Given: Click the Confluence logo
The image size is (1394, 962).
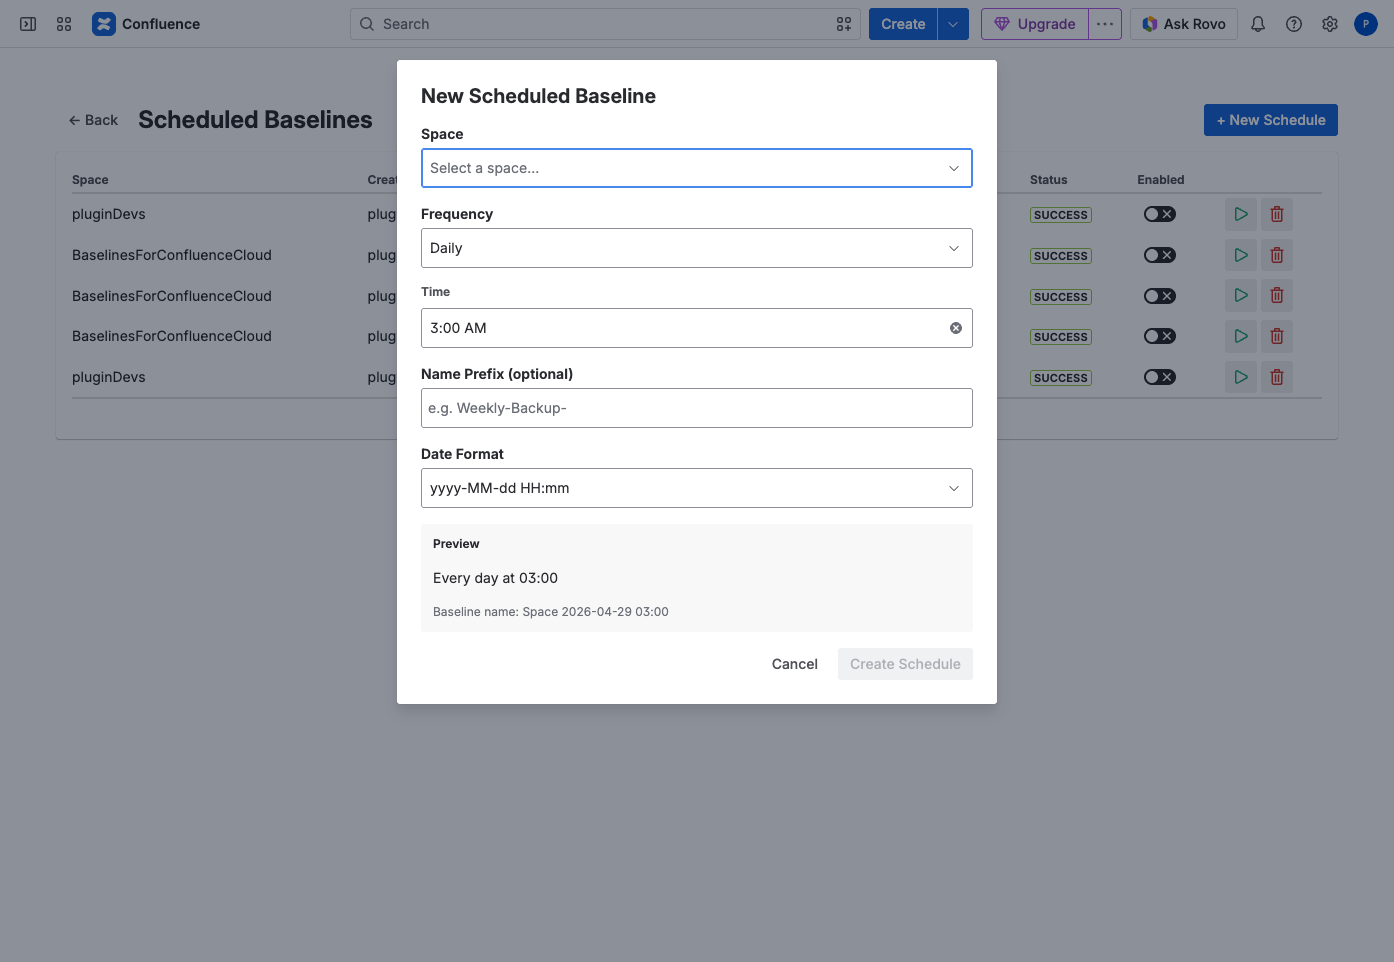Looking at the screenshot, I should click(146, 24).
